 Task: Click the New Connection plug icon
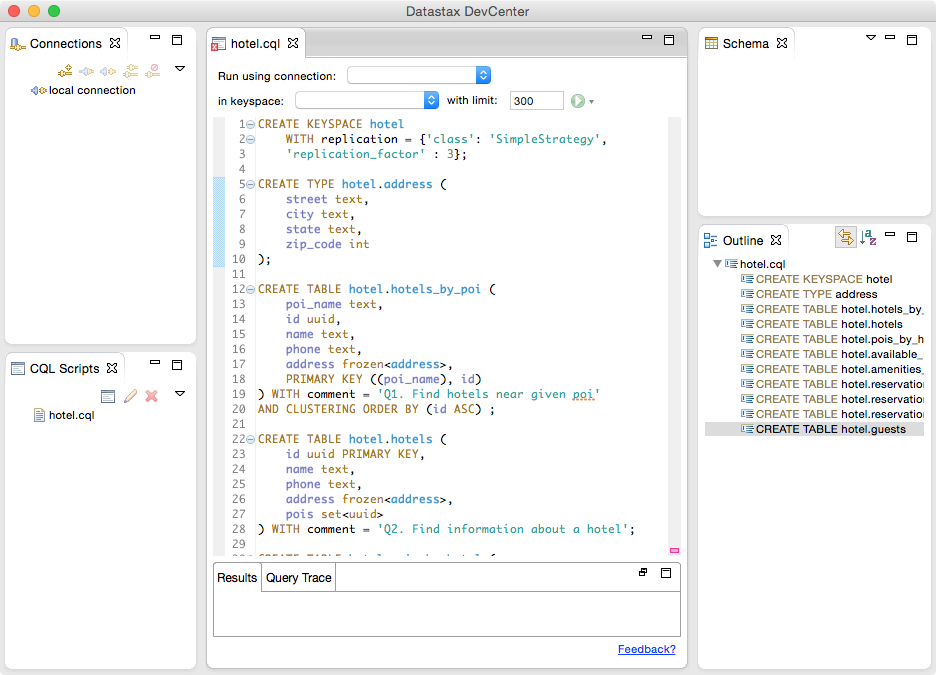click(65, 70)
